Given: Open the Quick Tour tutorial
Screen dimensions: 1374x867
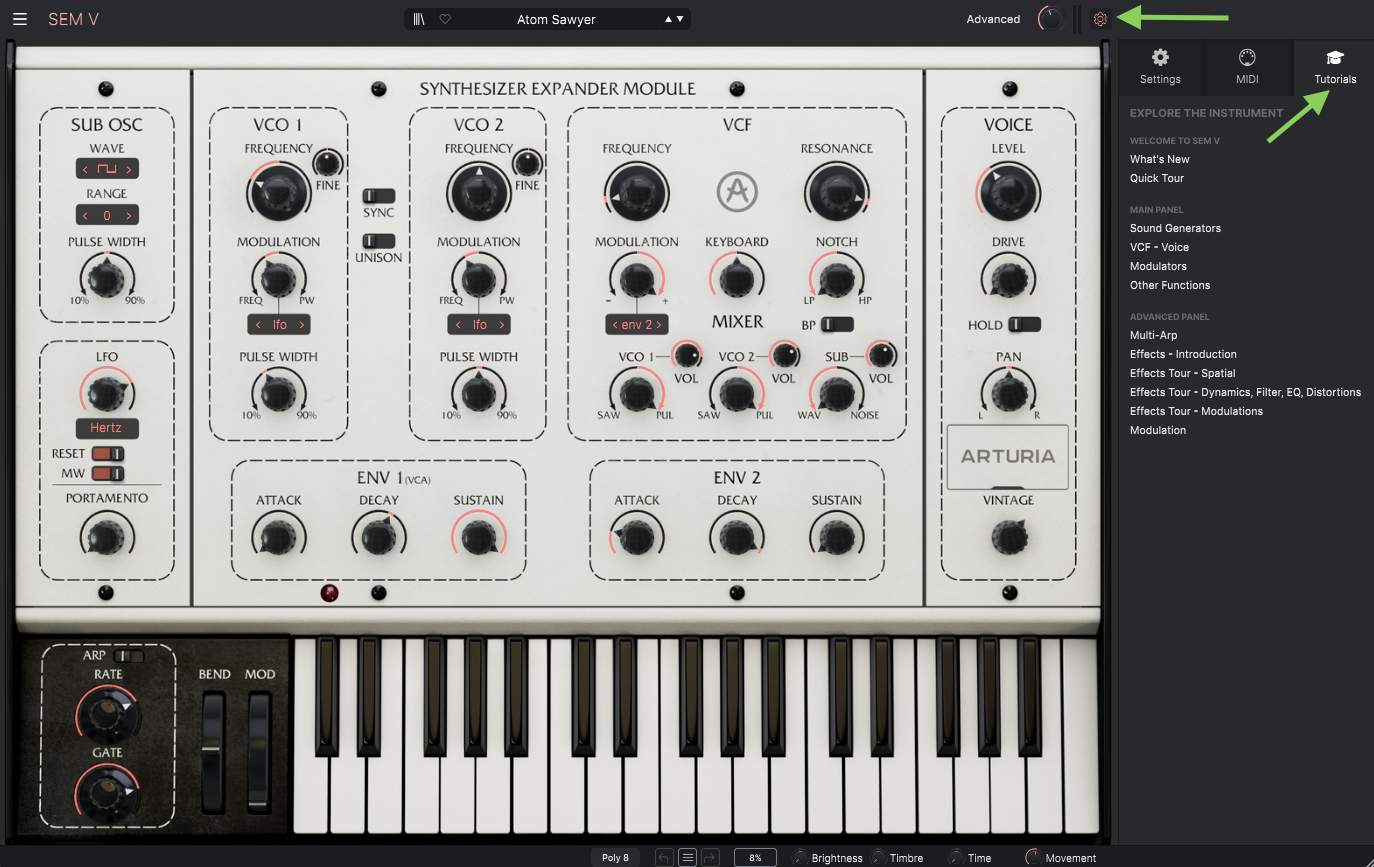Looking at the screenshot, I should pos(1157,178).
